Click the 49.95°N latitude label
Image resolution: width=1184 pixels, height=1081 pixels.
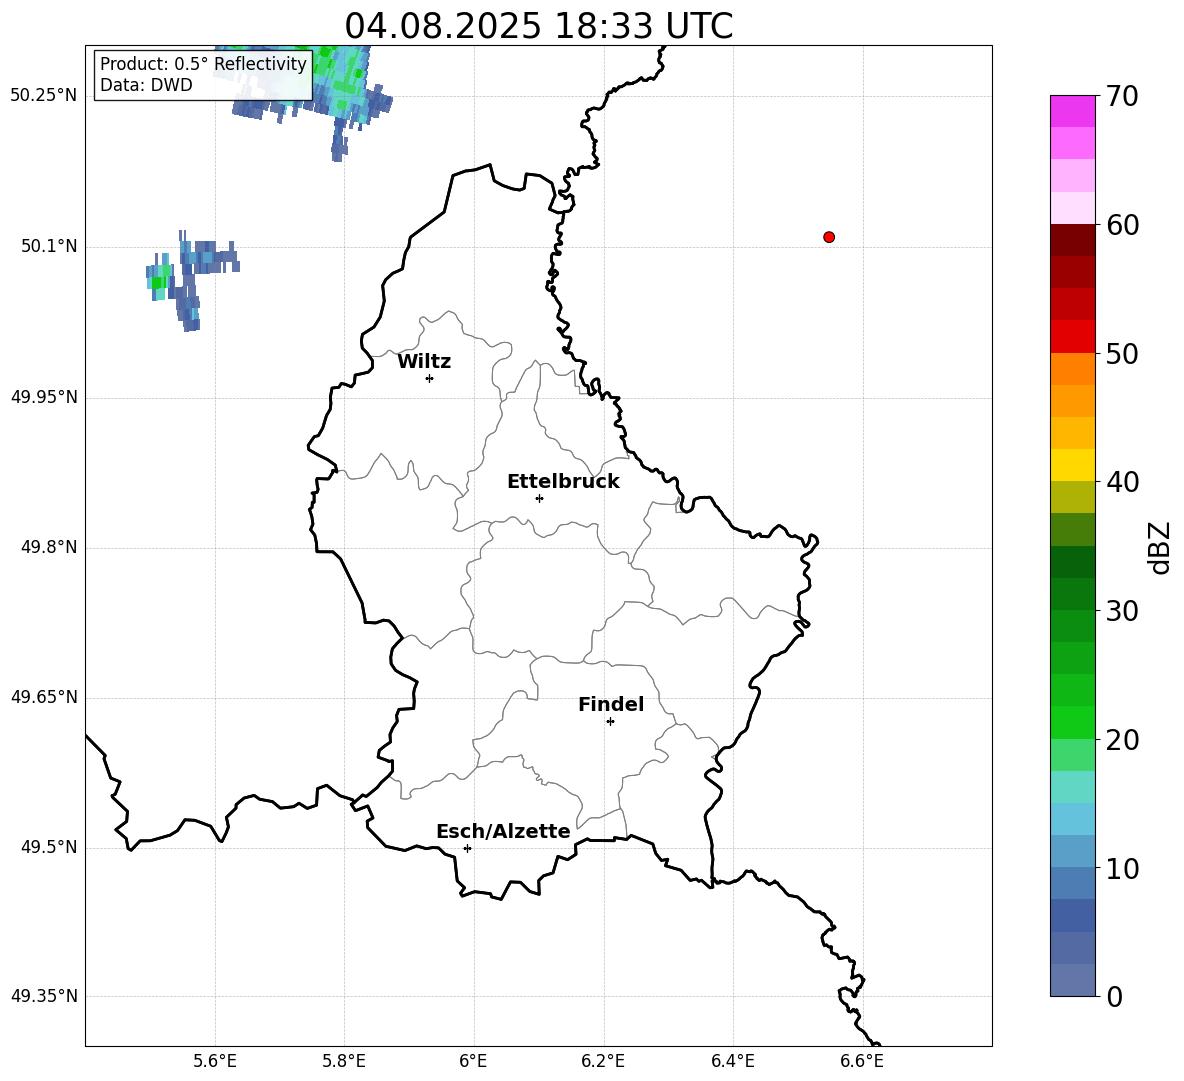click(x=44, y=397)
